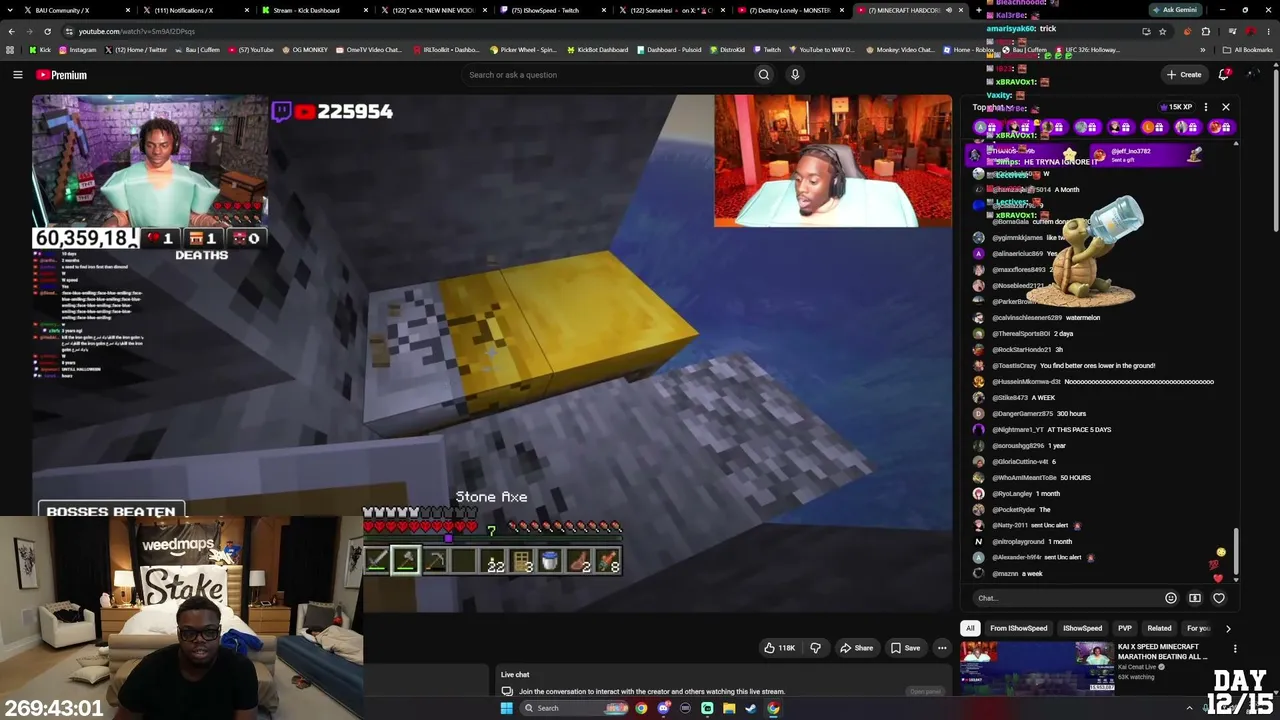Image resolution: width=1280 pixels, height=720 pixels.
Task: Open the emoji picker in chat
Action: pos(1171,598)
